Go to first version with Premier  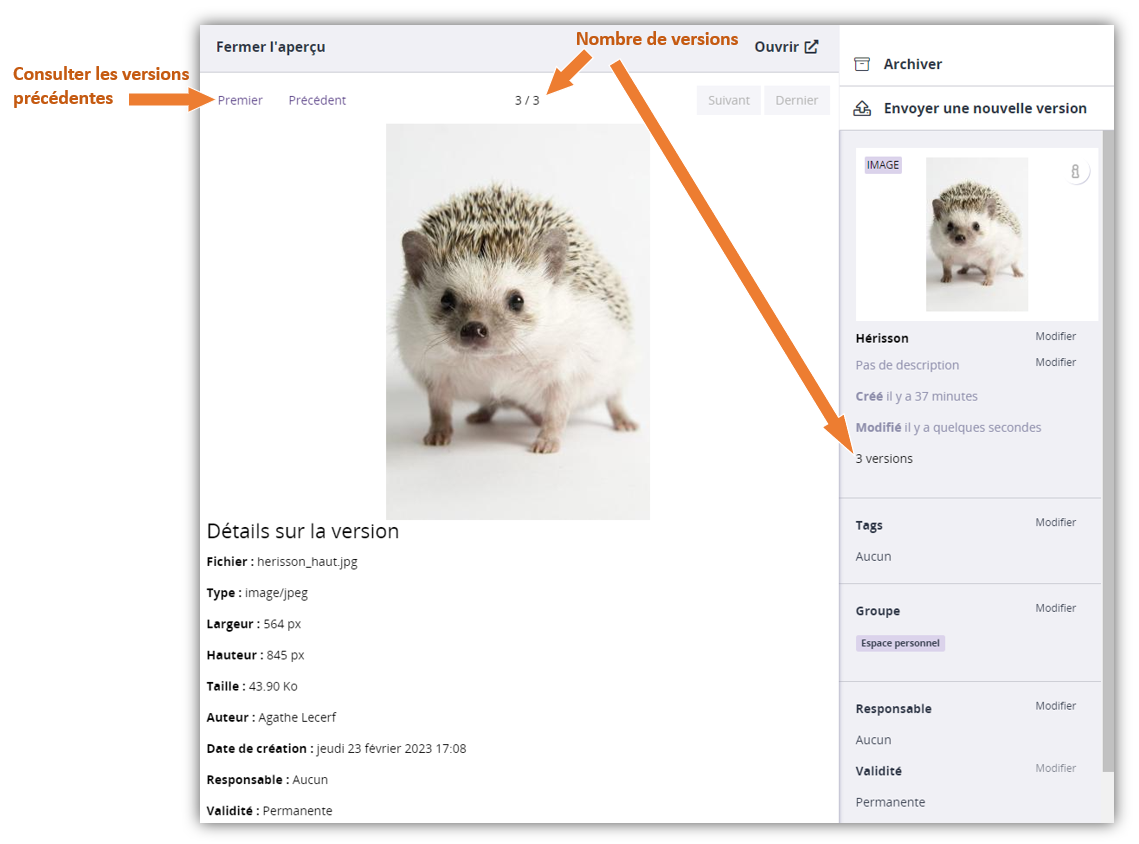[240, 100]
